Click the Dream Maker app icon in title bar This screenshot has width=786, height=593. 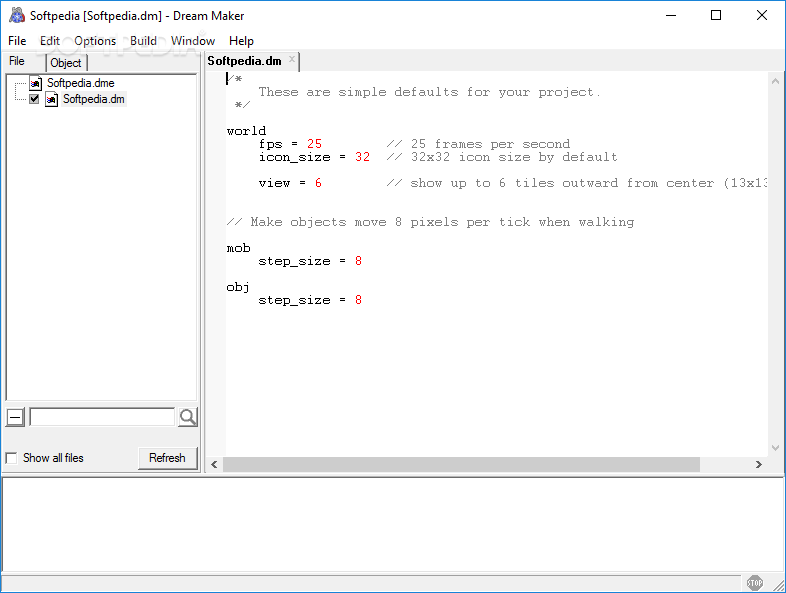tap(17, 16)
